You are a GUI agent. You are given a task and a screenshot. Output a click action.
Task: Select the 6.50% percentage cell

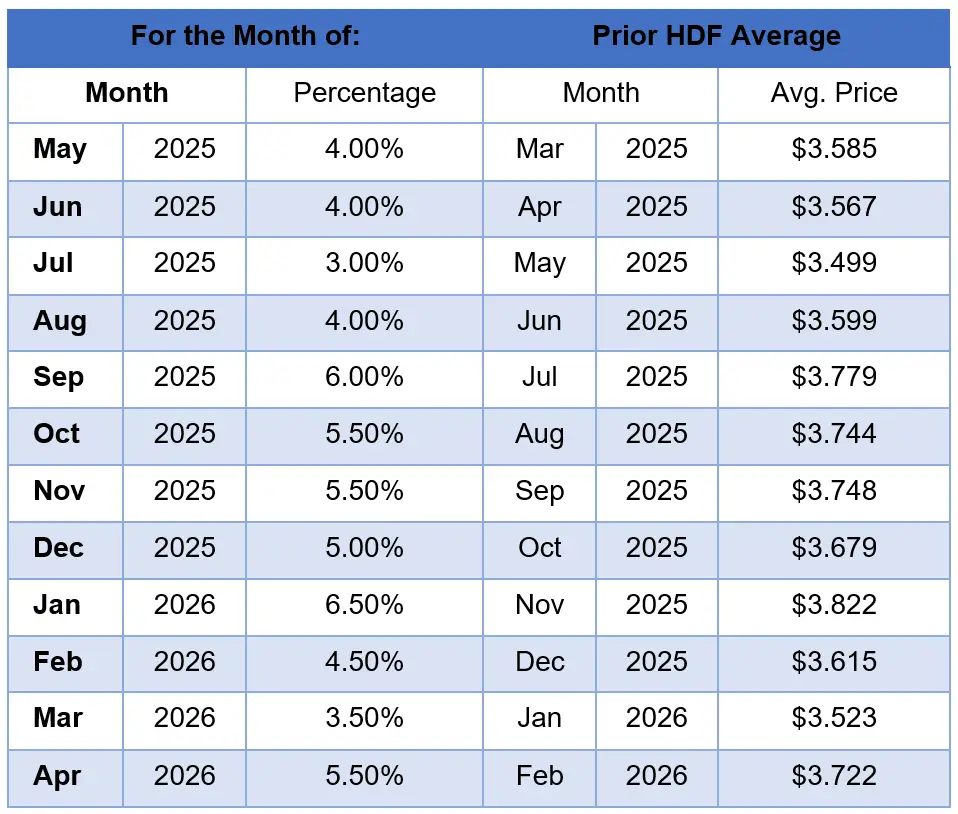pos(364,605)
